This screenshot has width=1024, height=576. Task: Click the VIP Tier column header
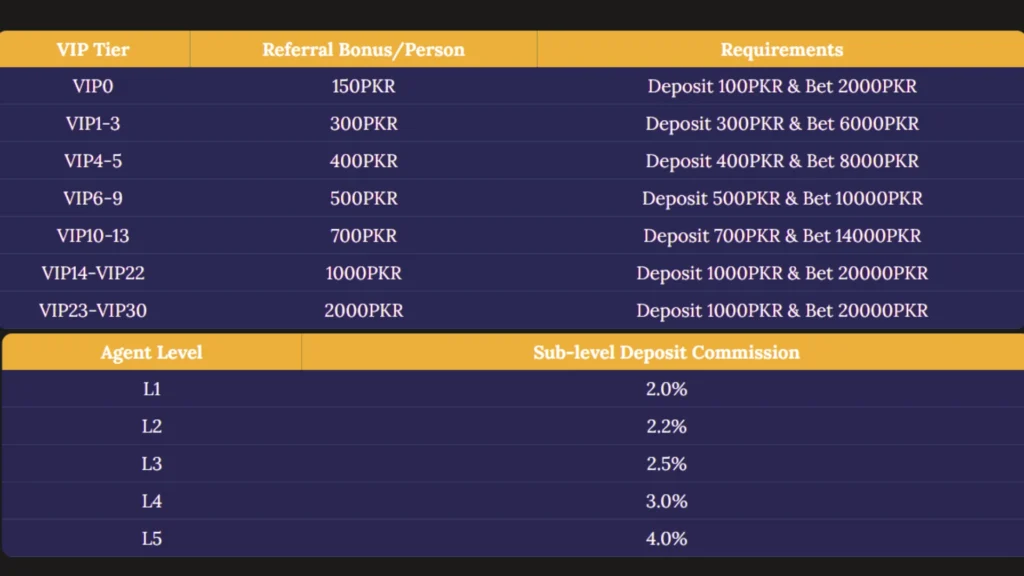[93, 49]
